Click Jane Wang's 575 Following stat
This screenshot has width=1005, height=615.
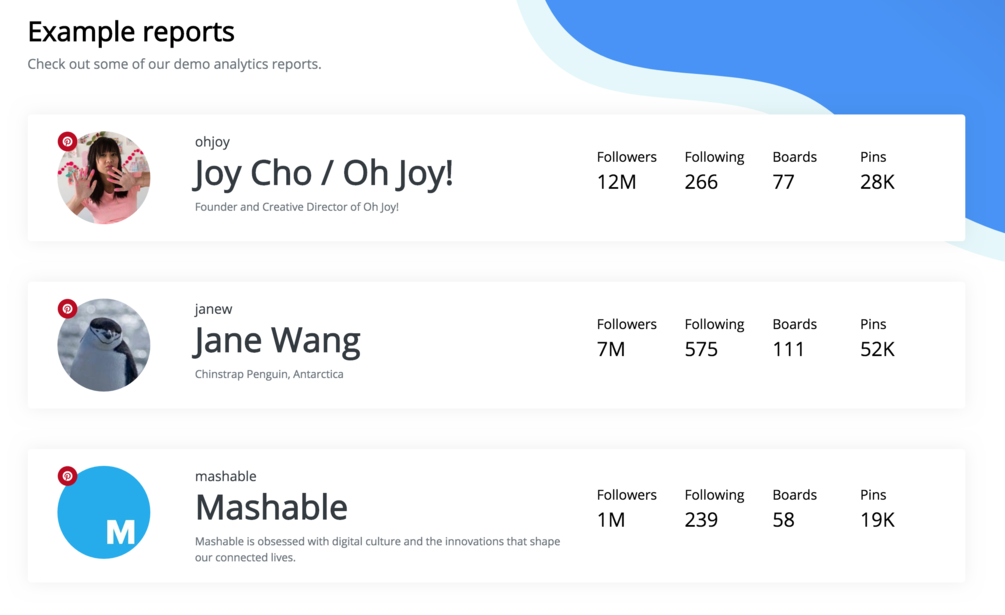point(701,349)
